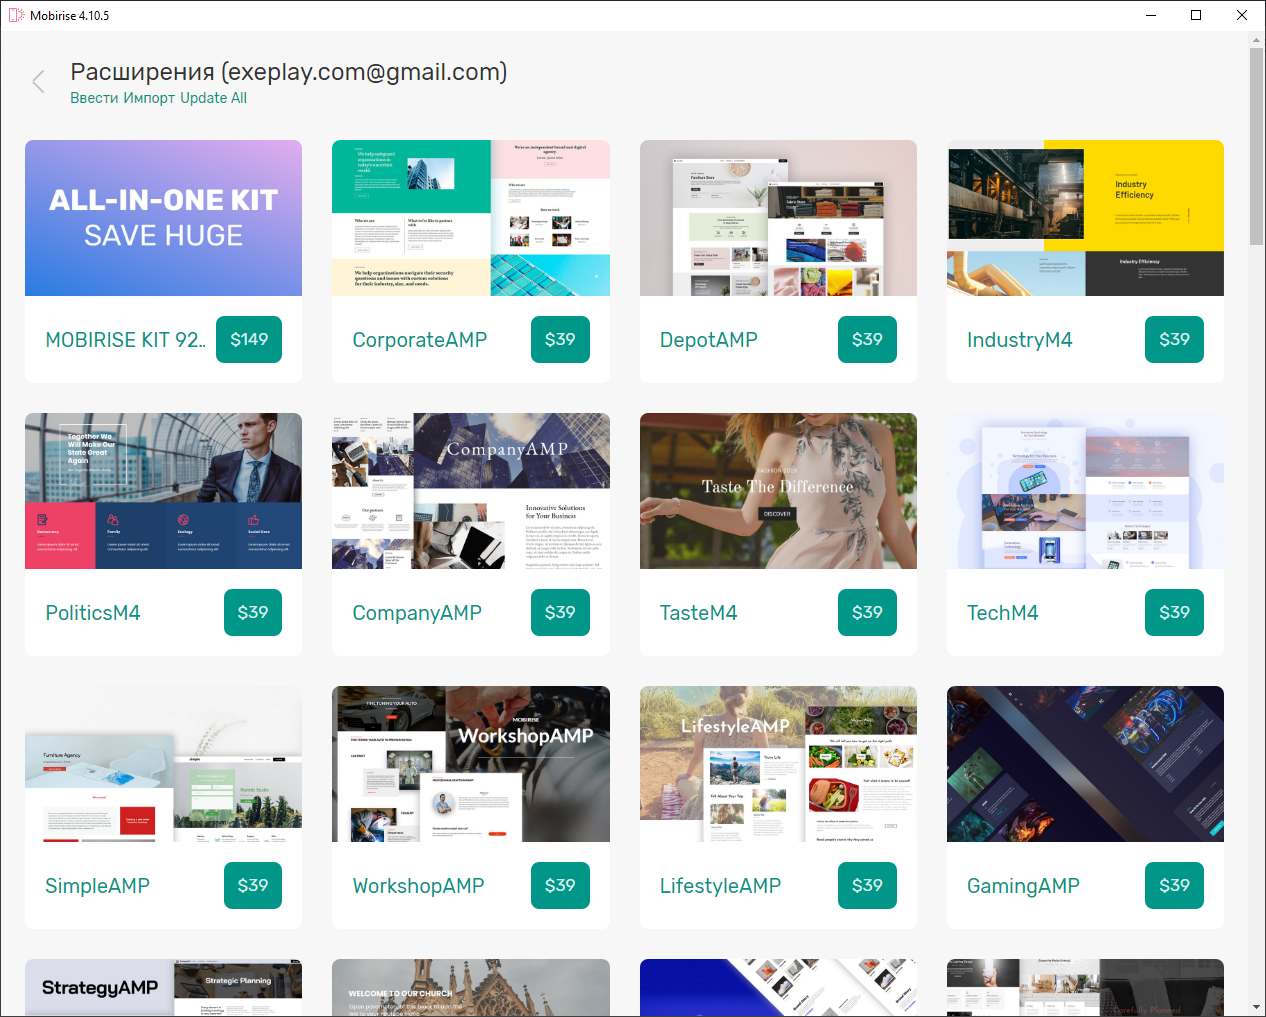Click the $39 button for CorporateAMP
Image resolution: width=1266 pixels, height=1017 pixels.
pos(560,339)
